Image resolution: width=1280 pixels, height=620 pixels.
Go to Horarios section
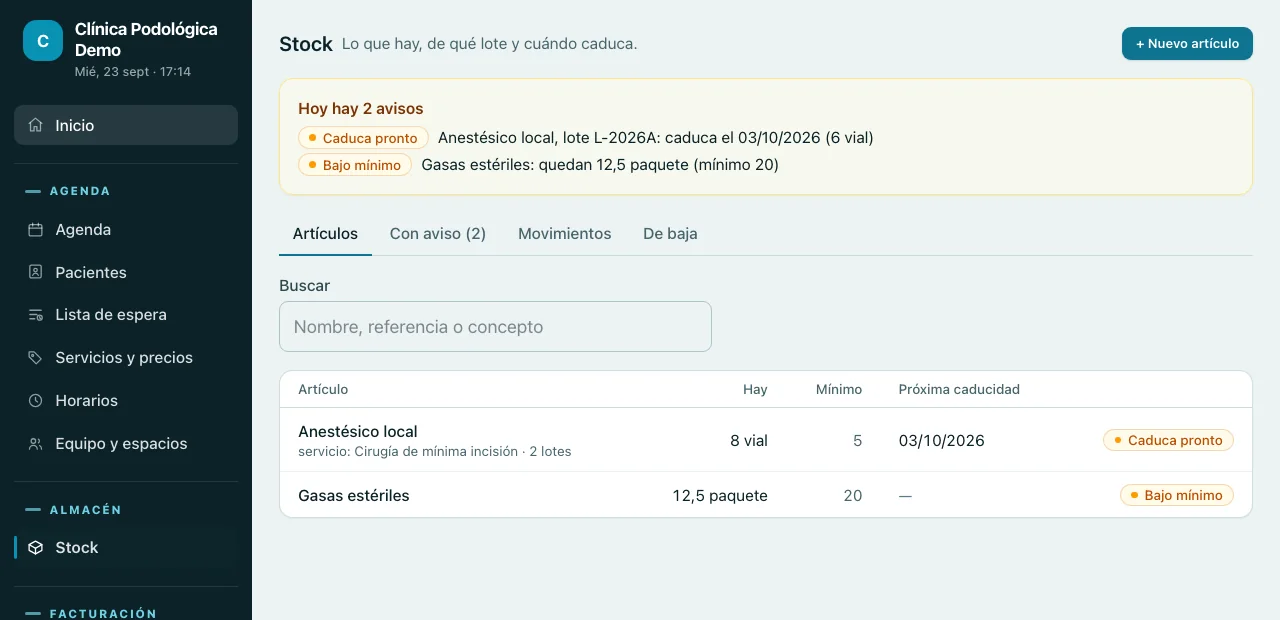pyautogui.click(x=126, y=401)
